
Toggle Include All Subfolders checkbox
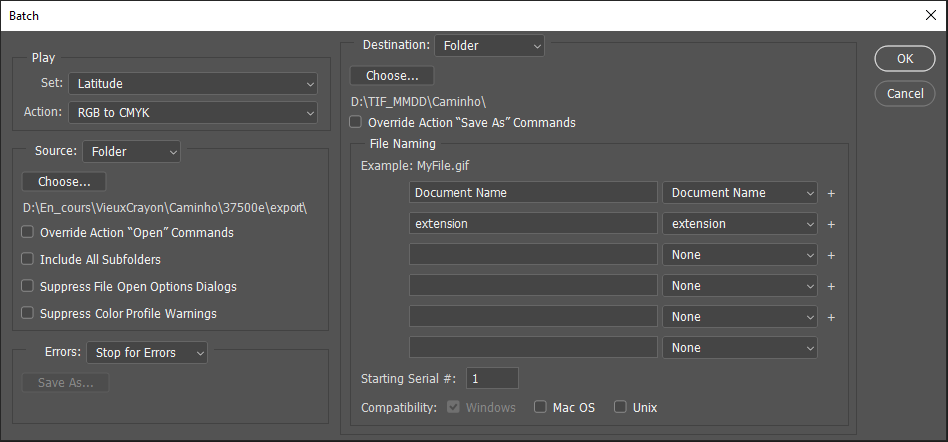28,260
